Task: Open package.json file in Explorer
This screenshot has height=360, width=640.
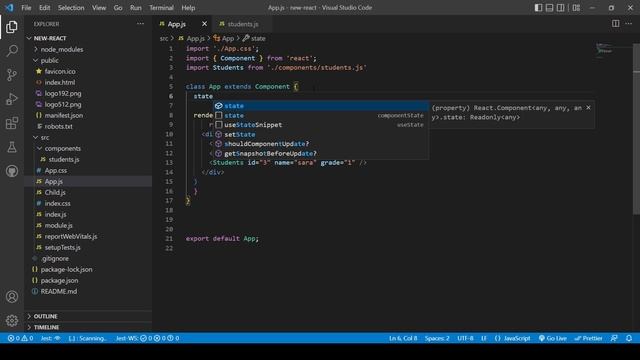Action: pyautogui.click(x=88, y=281)
